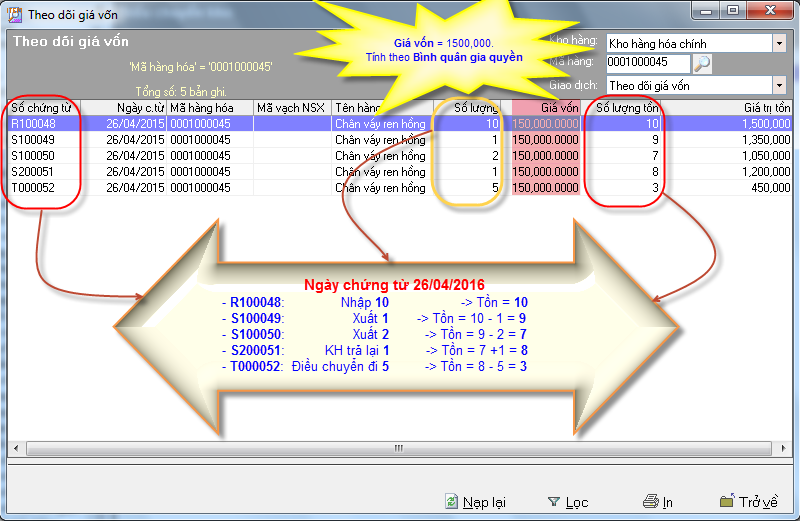Click the Trở về folder icon
This screenshot has width=800, height=521.
(727, 501)
